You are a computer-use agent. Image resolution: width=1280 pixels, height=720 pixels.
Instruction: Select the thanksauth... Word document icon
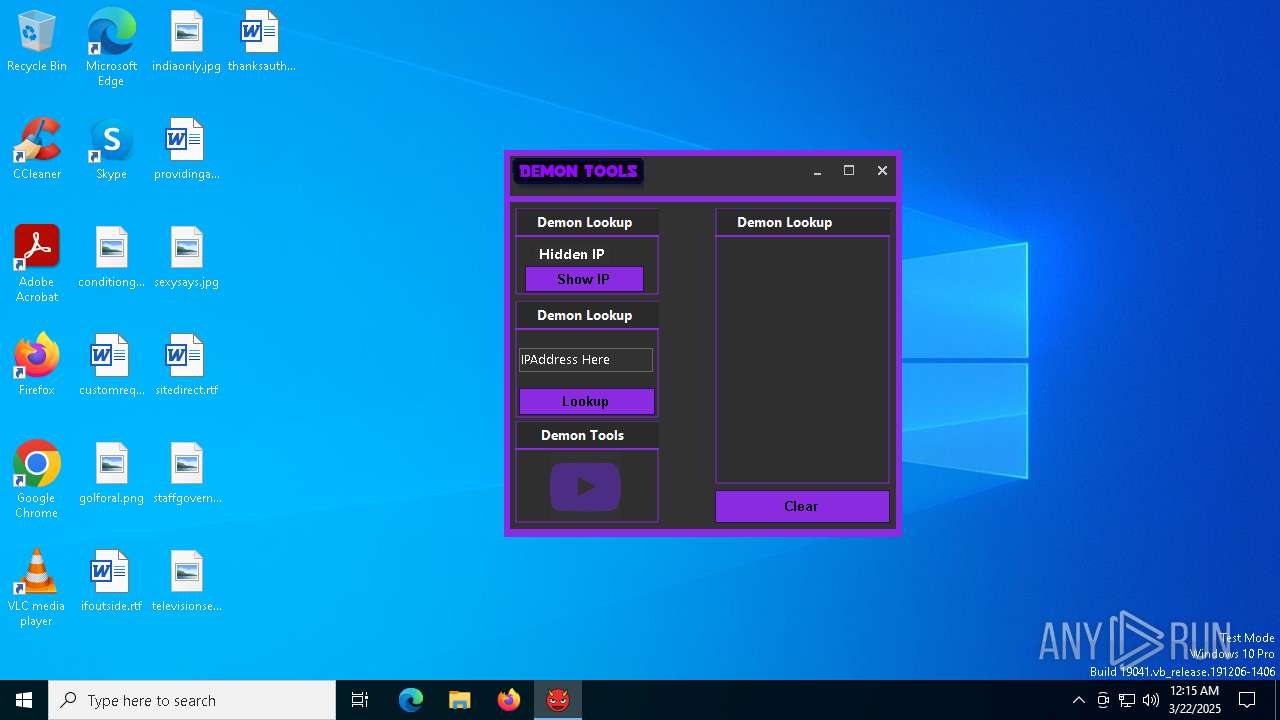pos(261,42)
